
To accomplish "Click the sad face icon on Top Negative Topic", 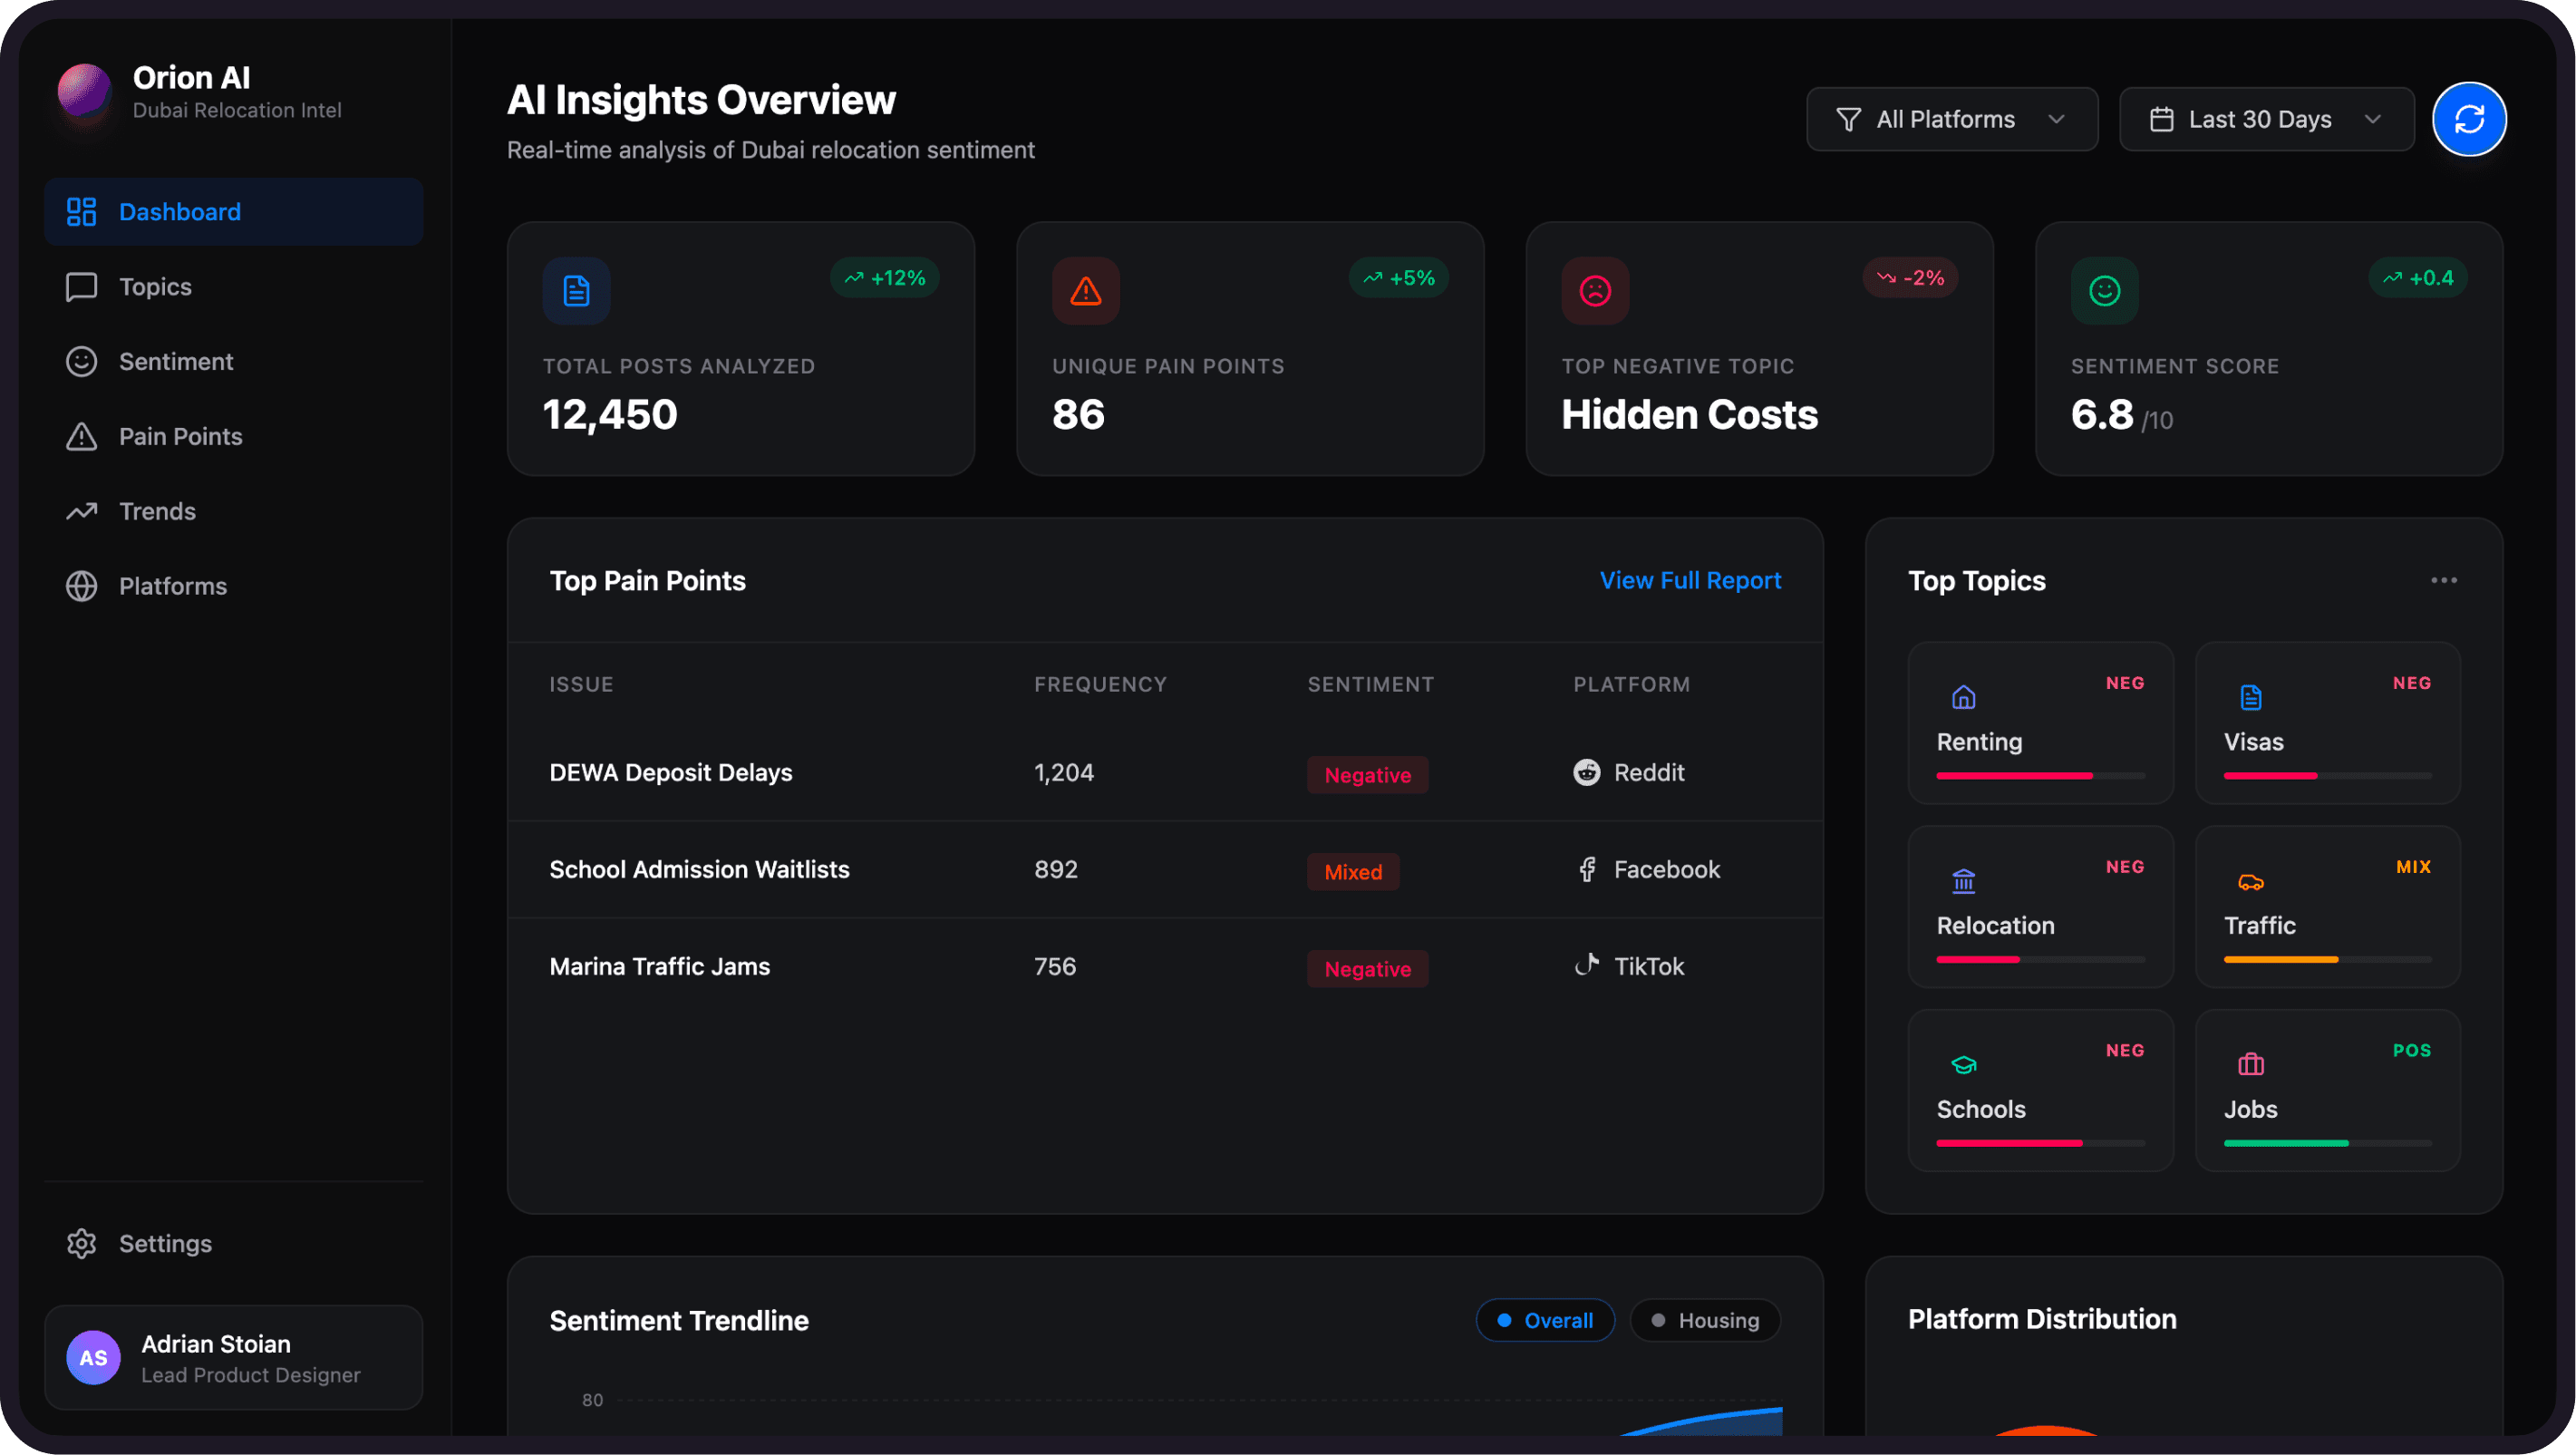I will (1595, 291).
